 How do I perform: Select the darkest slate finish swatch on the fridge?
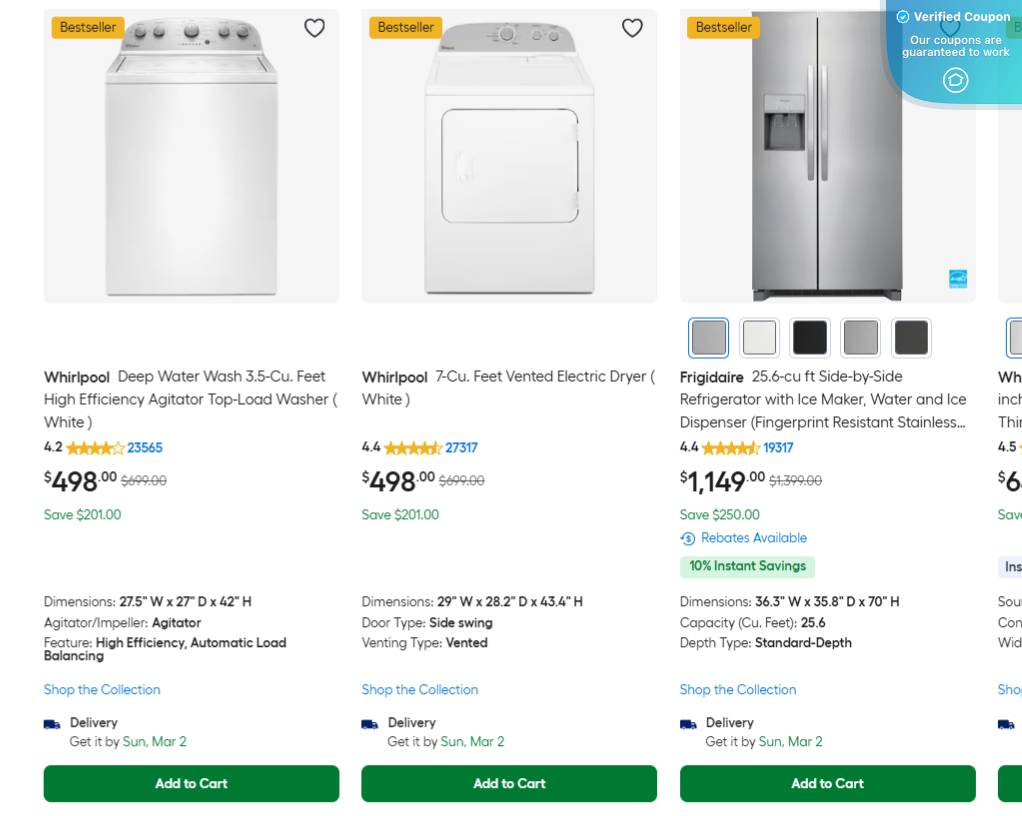(911, 337)
